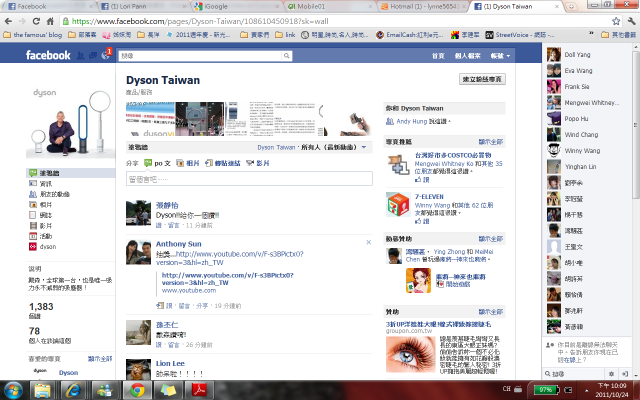Switch to the Mobile01 browser tab
640x400 pixels.
330,6
